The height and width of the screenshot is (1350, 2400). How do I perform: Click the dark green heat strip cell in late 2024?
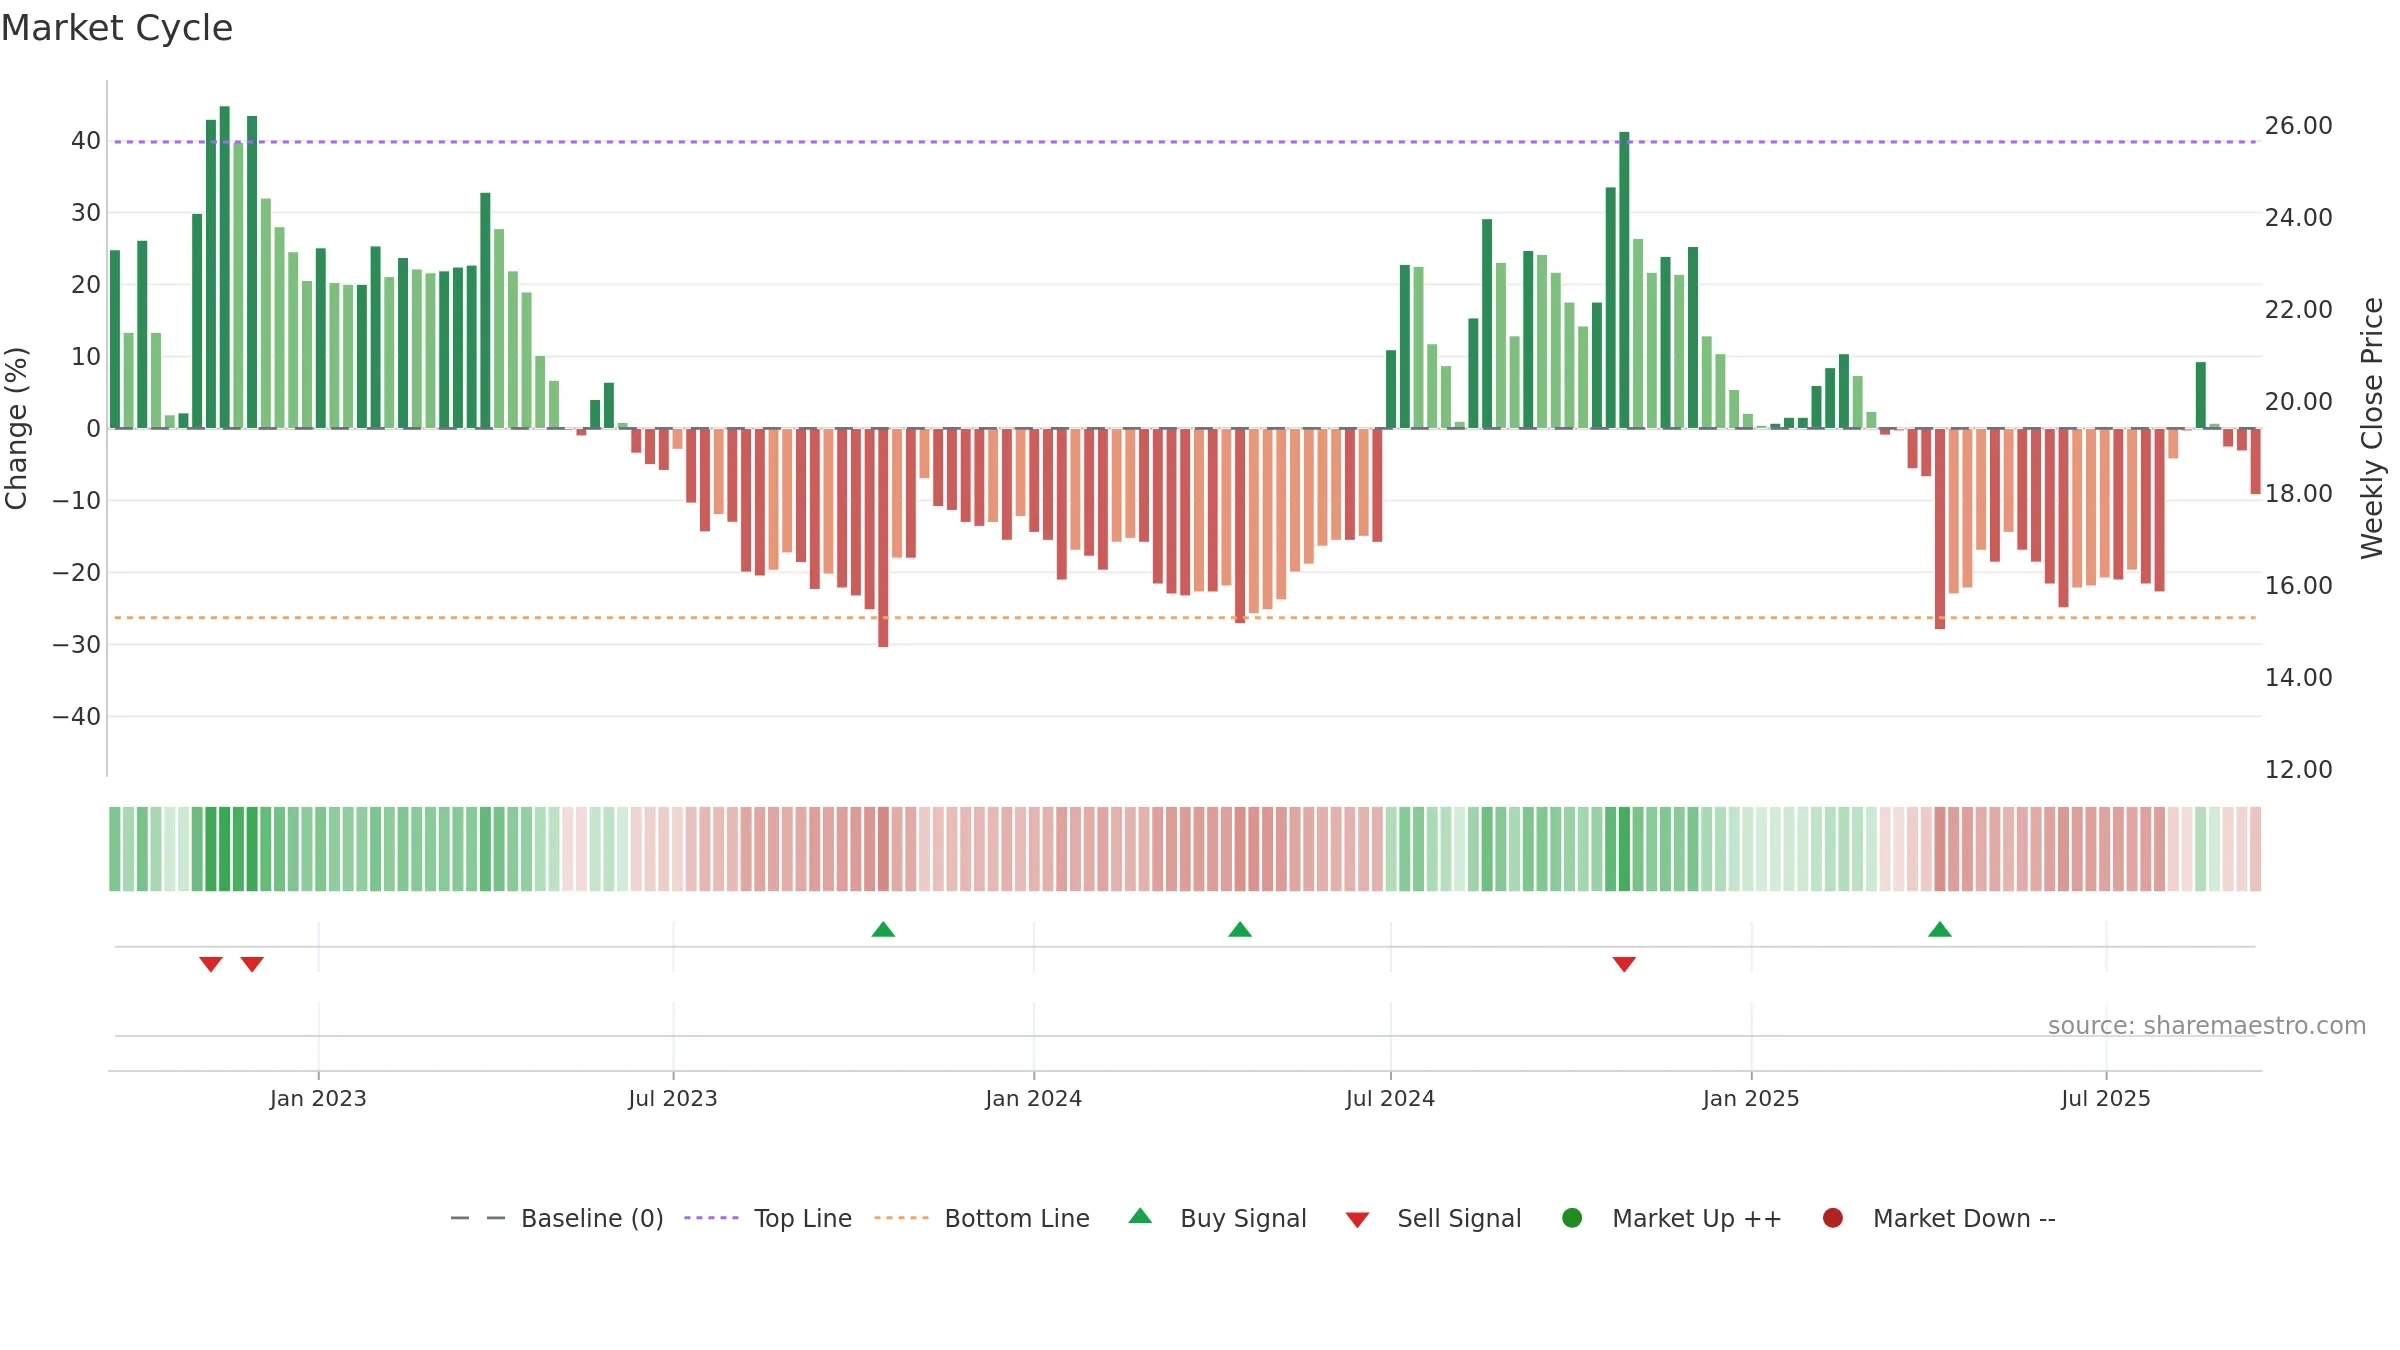1624,849
